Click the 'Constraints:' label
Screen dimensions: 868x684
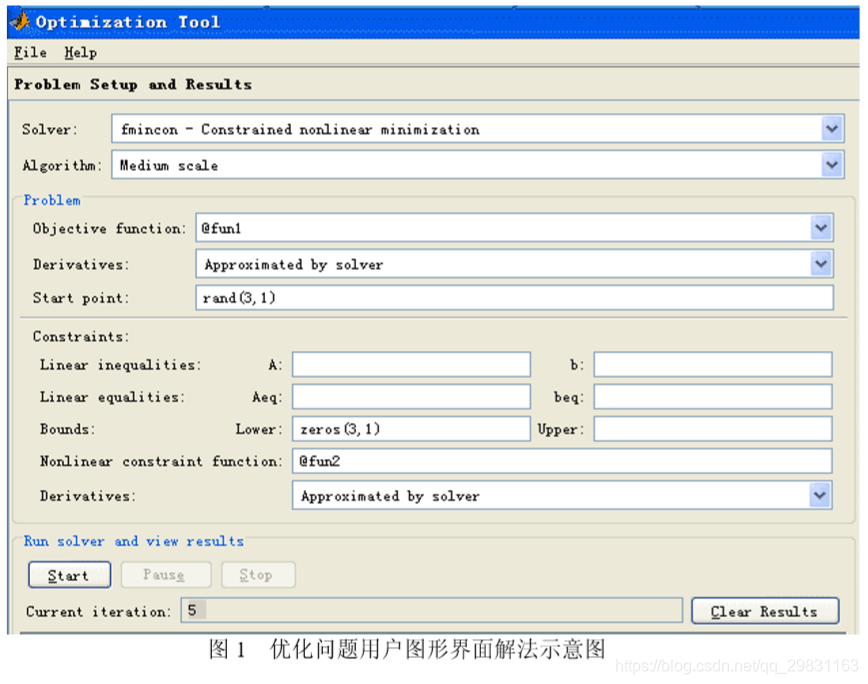click(81, 336)
